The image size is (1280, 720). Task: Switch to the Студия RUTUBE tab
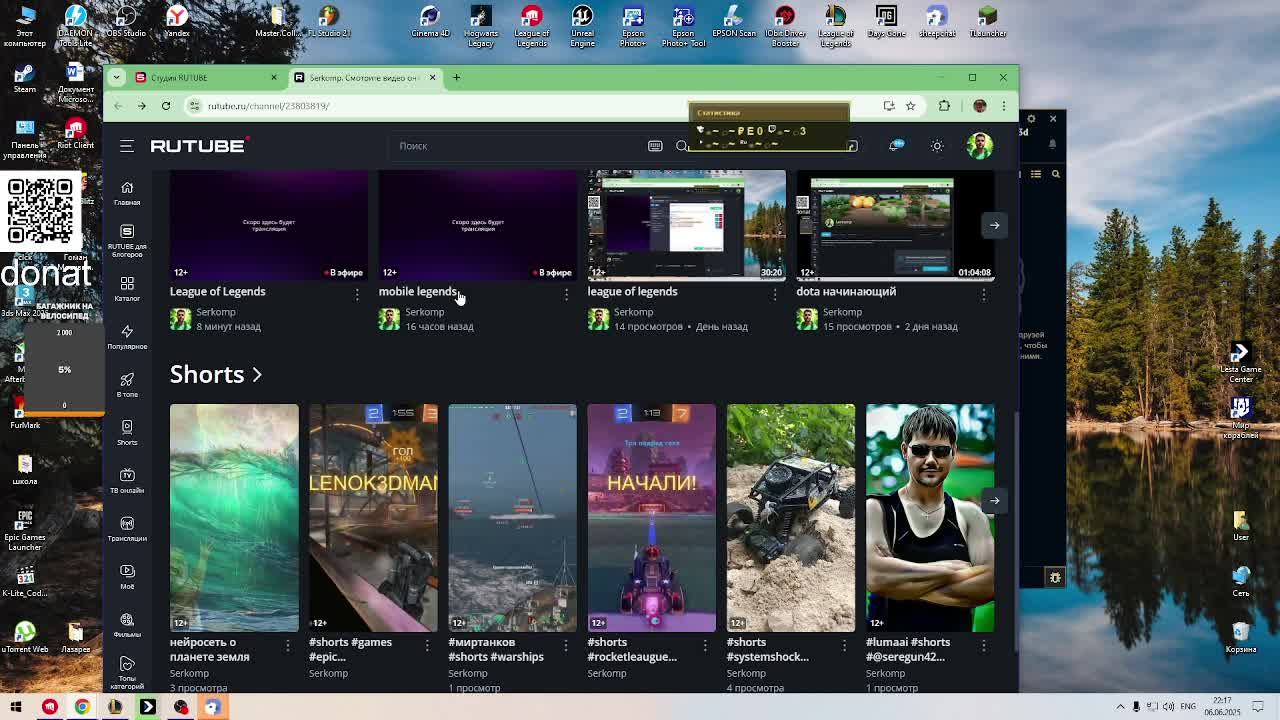tap(206, 77)
